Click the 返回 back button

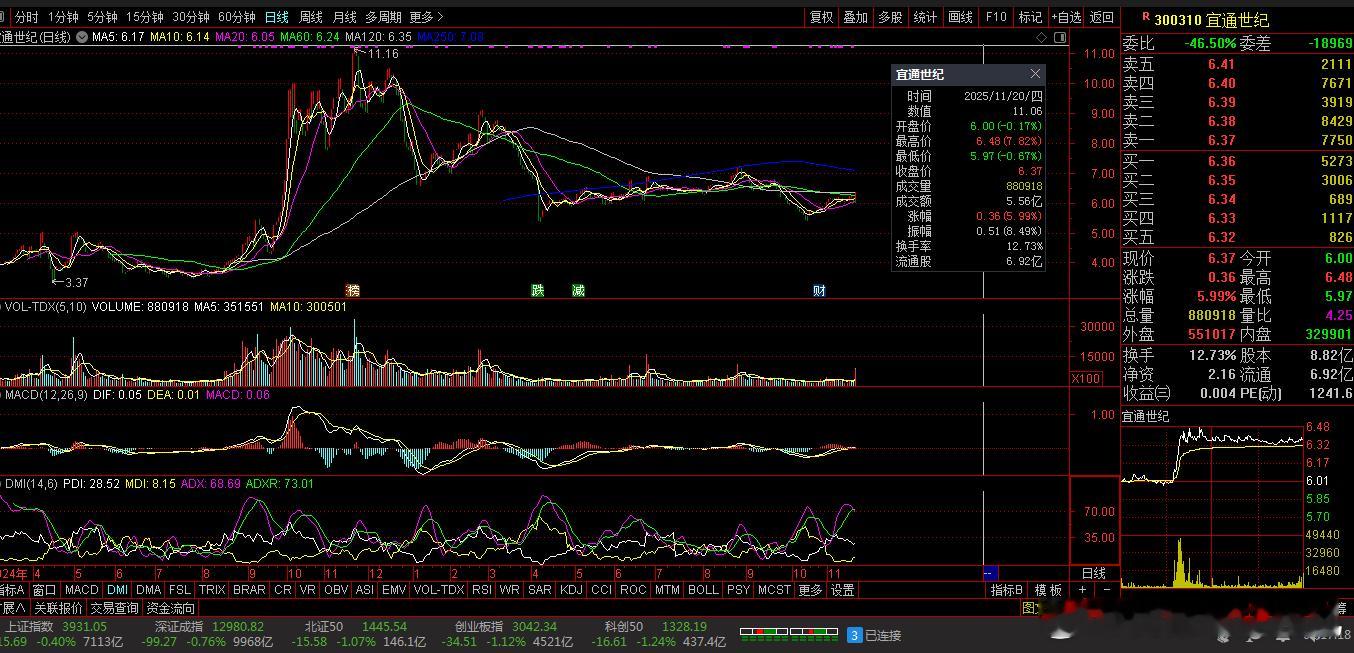pyautogui.click(x=1101, y=17)
